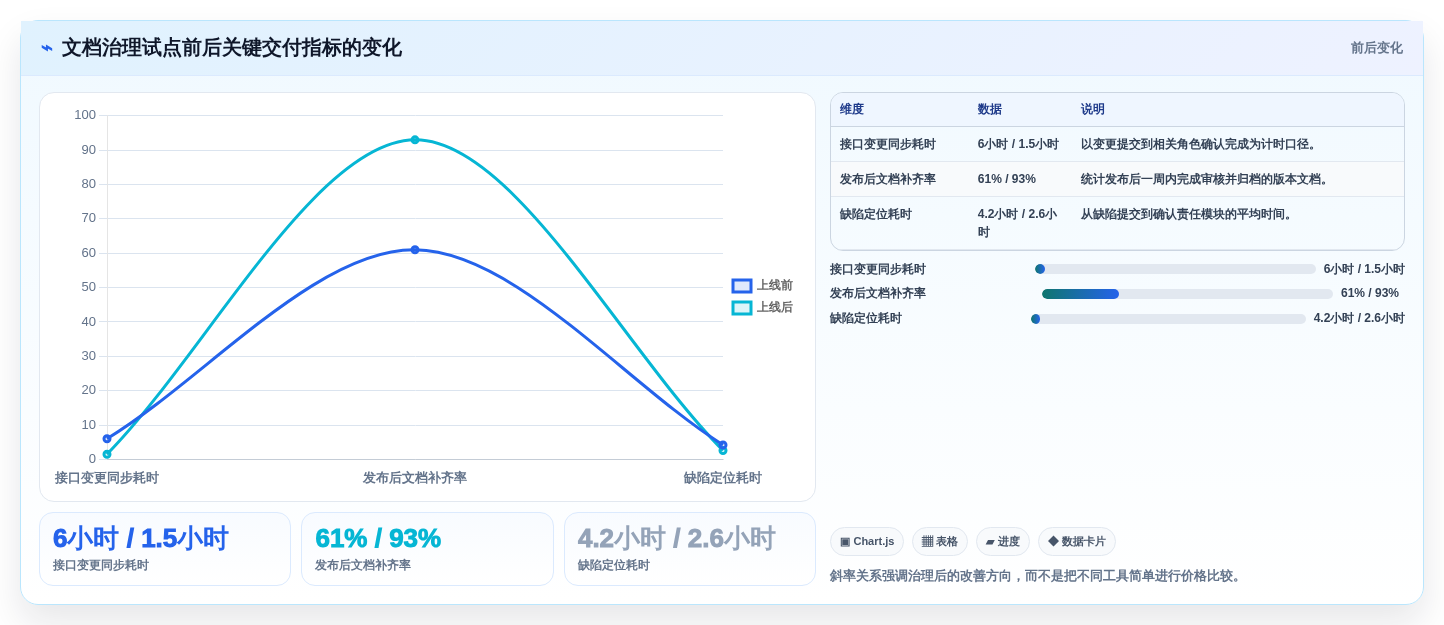This screenshot has width=1444, height=625.
Task: Open the 61% / 93% data card
Action: click(427, 549)
